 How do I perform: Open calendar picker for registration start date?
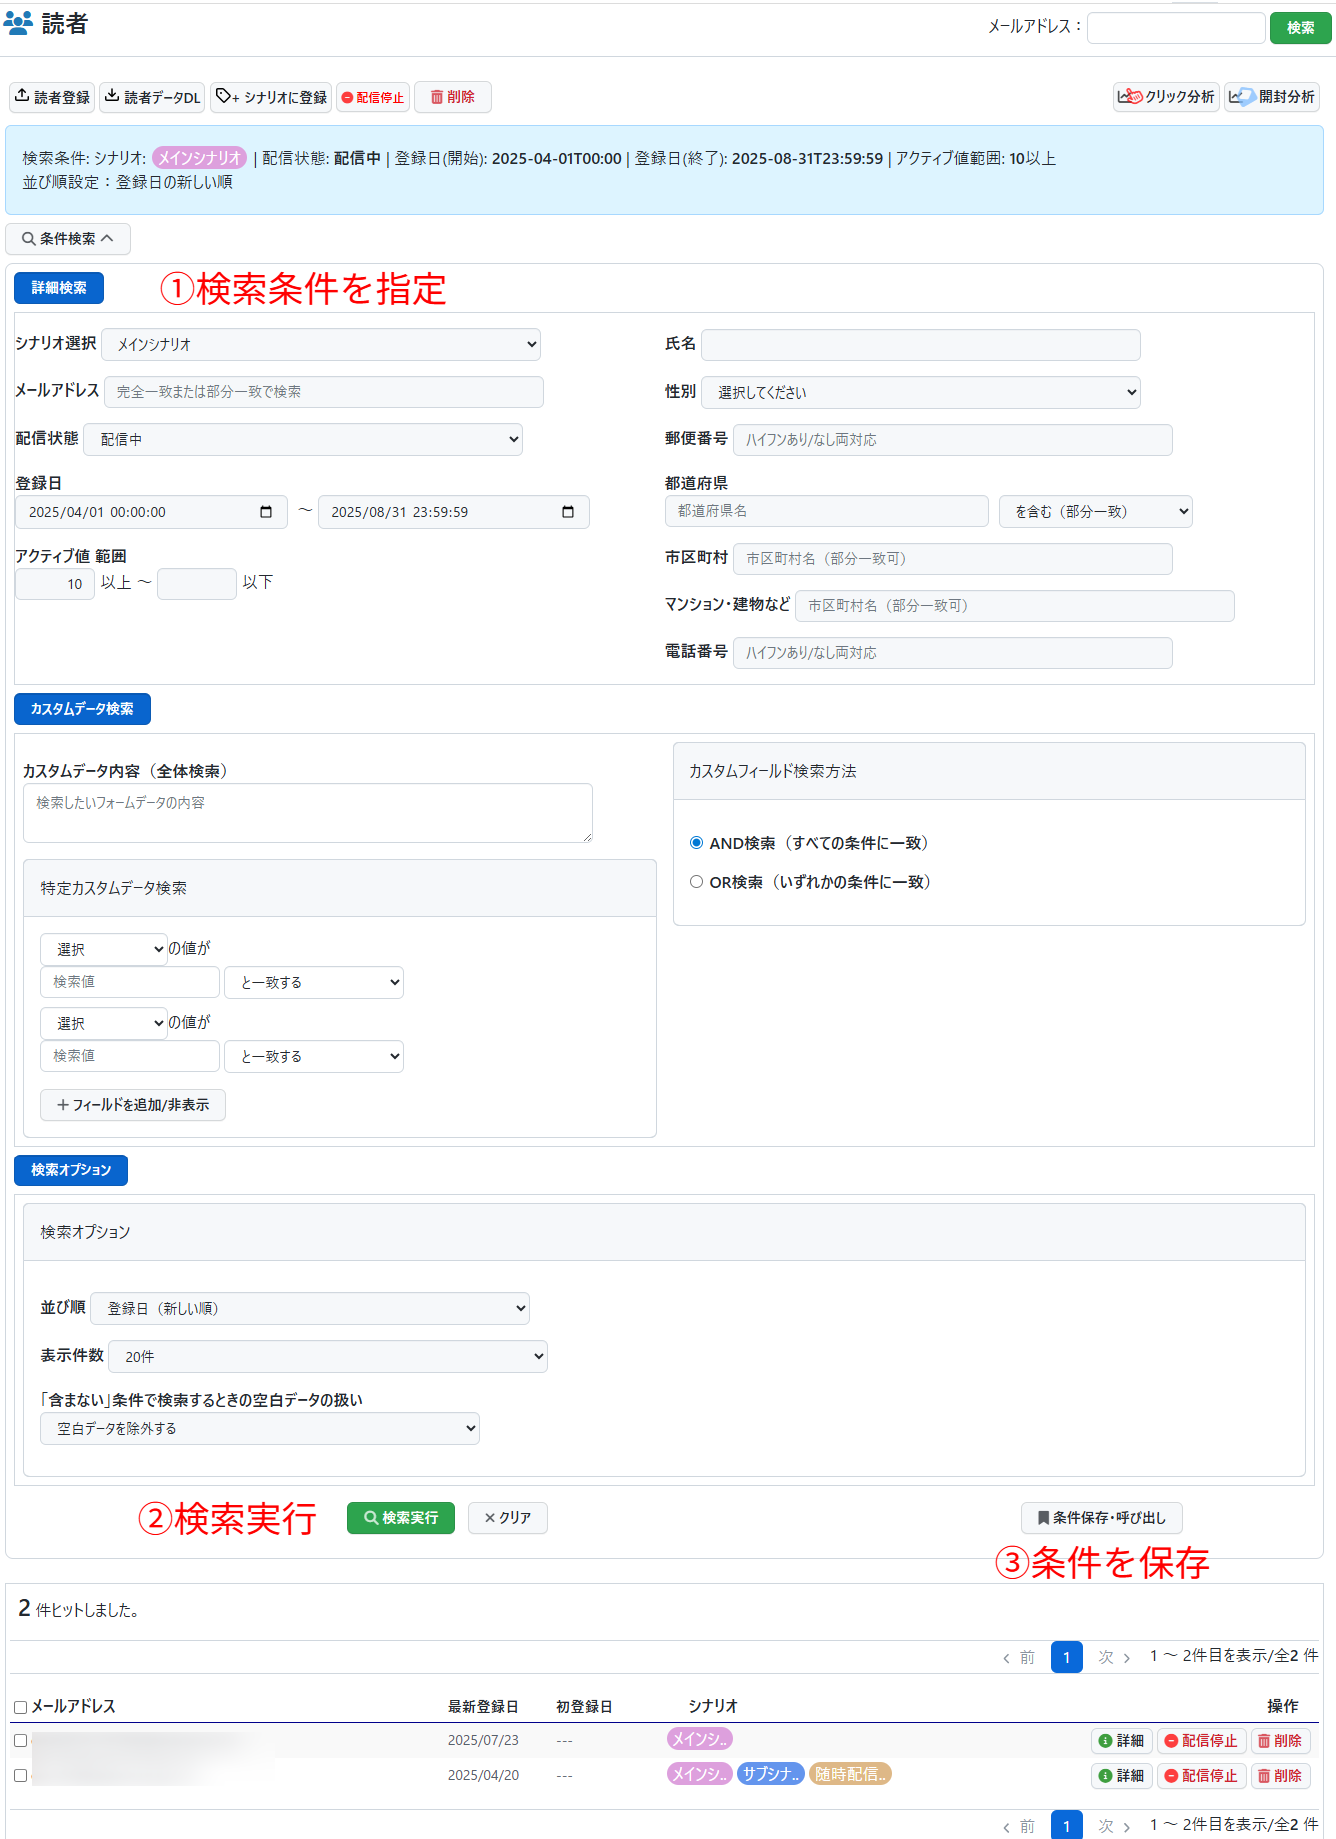[x=266, y=512]
